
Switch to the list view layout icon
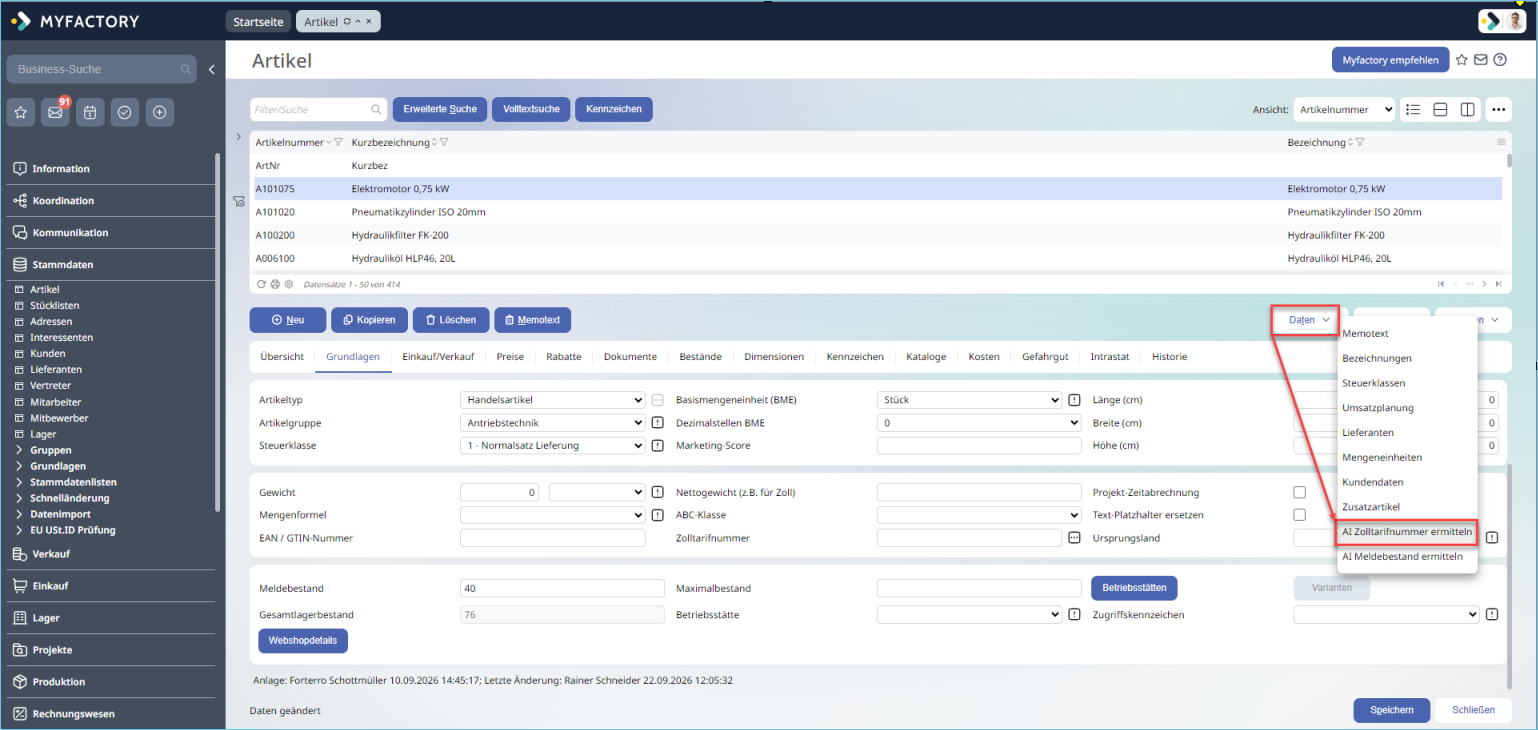(x=1413, y=109)
